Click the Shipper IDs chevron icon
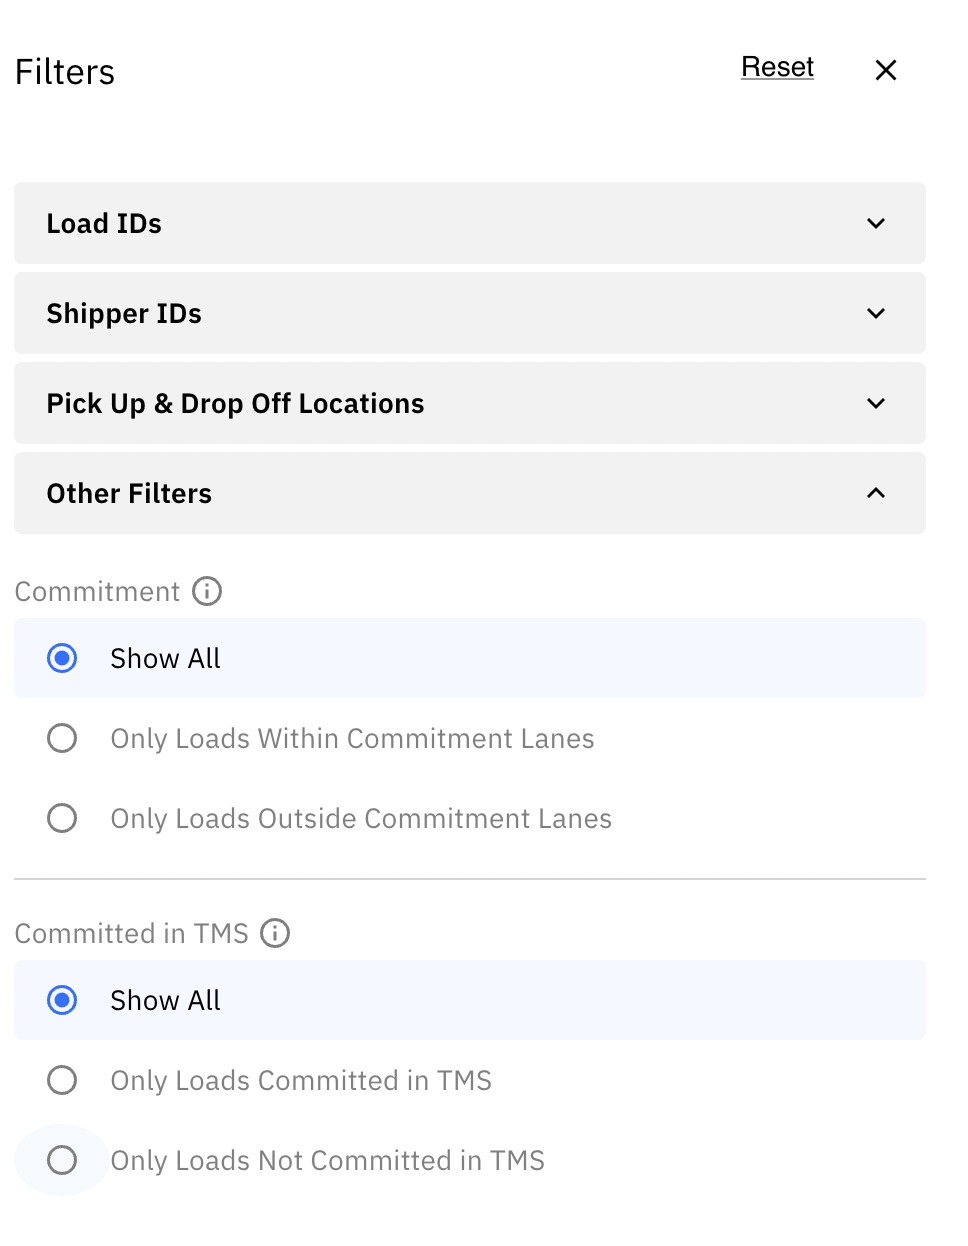Viewport: 968px width, 1246px height. tap(875, 313)
